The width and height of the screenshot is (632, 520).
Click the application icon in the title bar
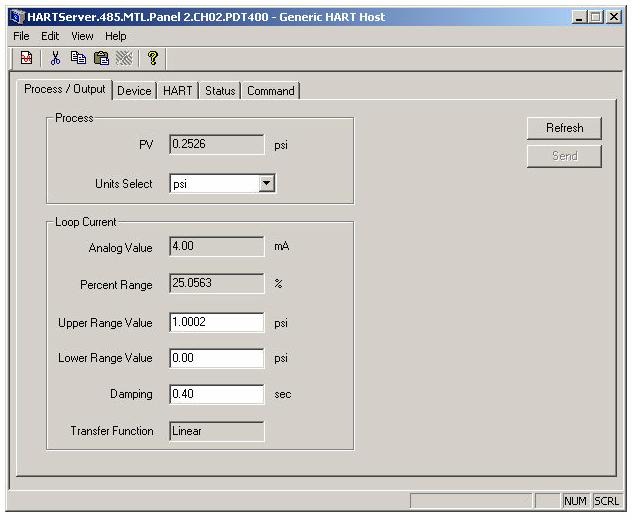coord(17,17)
